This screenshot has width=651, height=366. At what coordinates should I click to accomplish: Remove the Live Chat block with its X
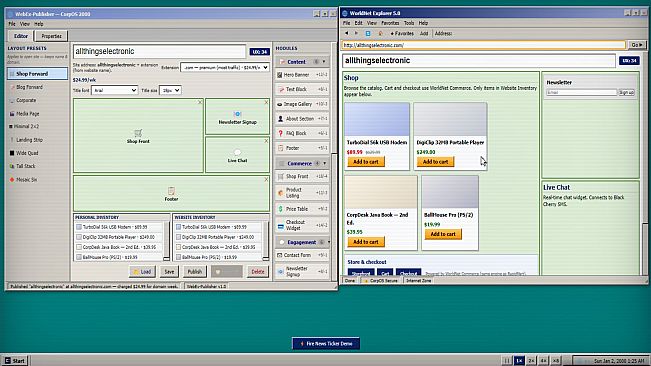click(266, 141)
